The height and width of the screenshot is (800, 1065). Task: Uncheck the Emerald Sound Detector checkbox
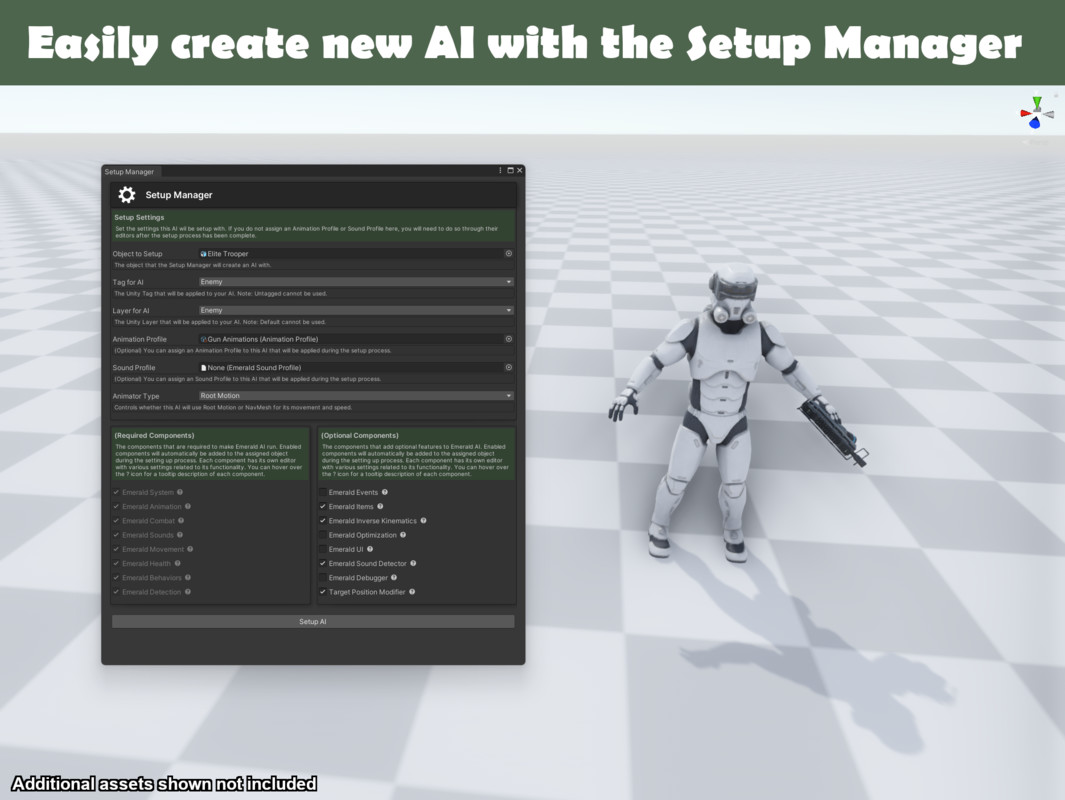323,564
